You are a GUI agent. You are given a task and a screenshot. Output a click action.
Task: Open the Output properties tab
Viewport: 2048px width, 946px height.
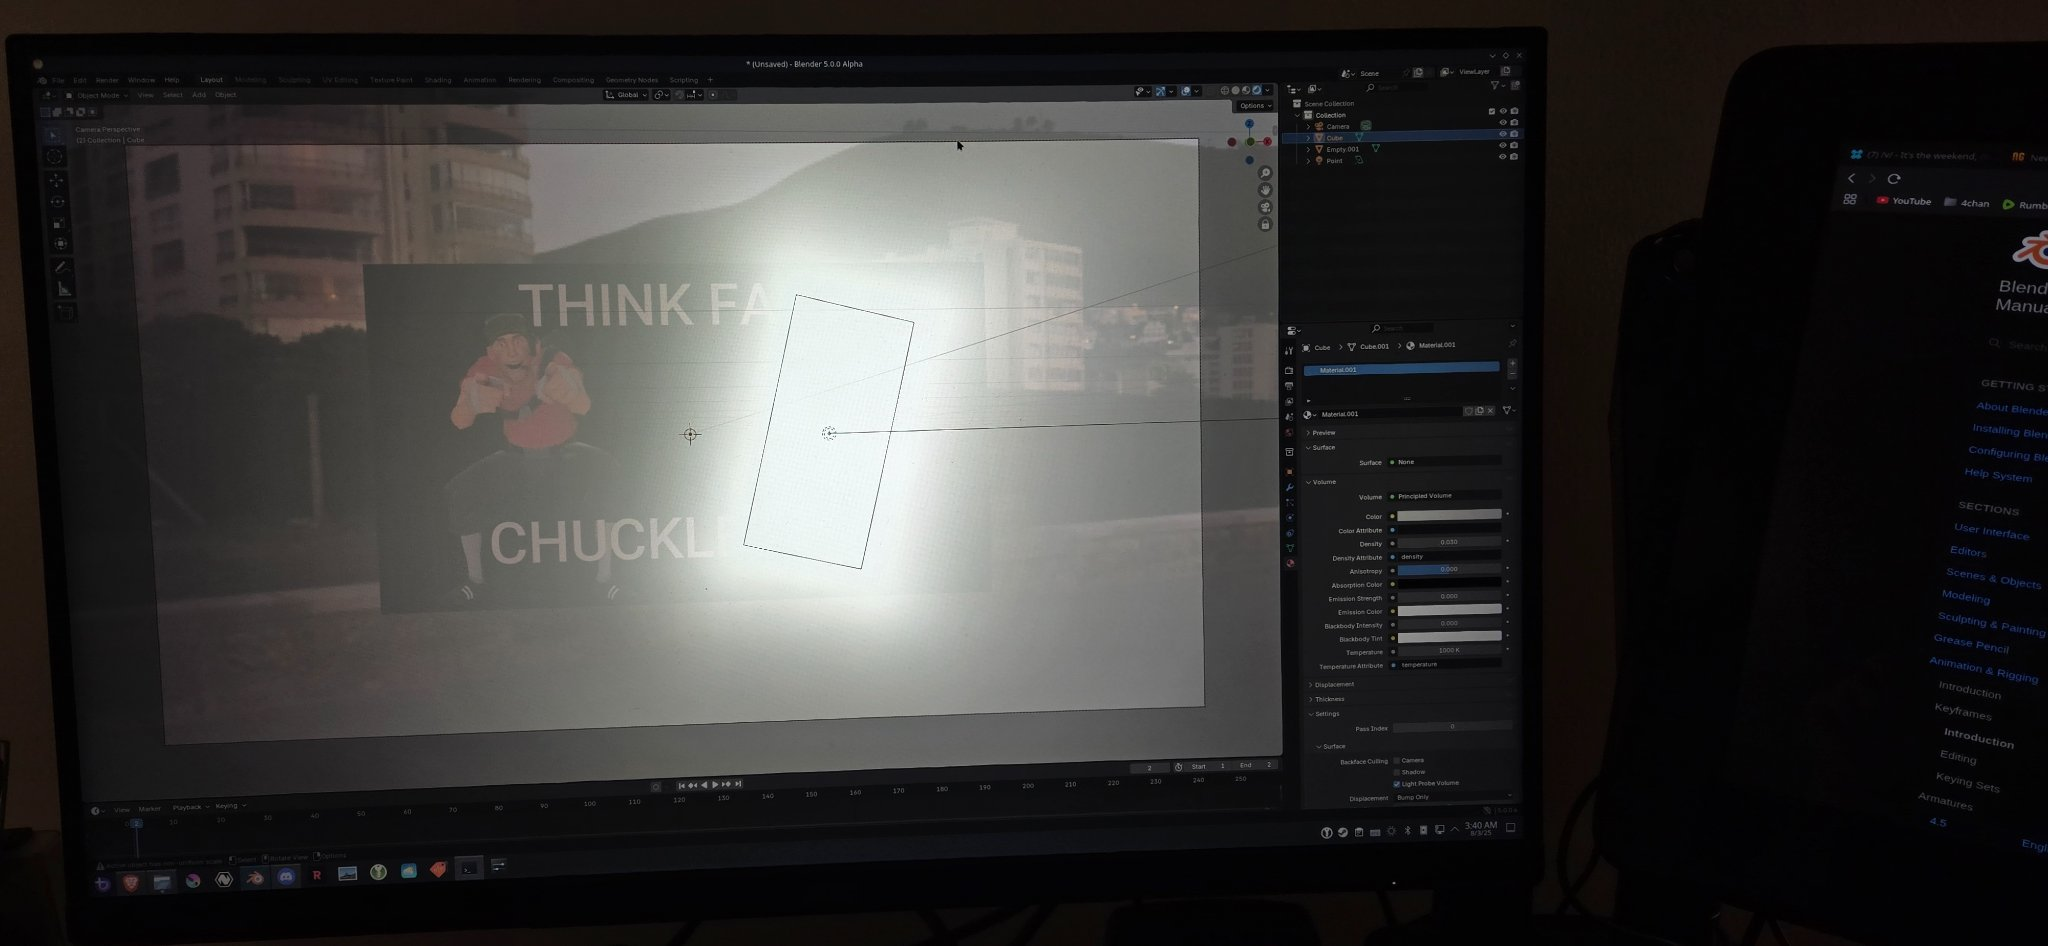[x=1289, y=385]
